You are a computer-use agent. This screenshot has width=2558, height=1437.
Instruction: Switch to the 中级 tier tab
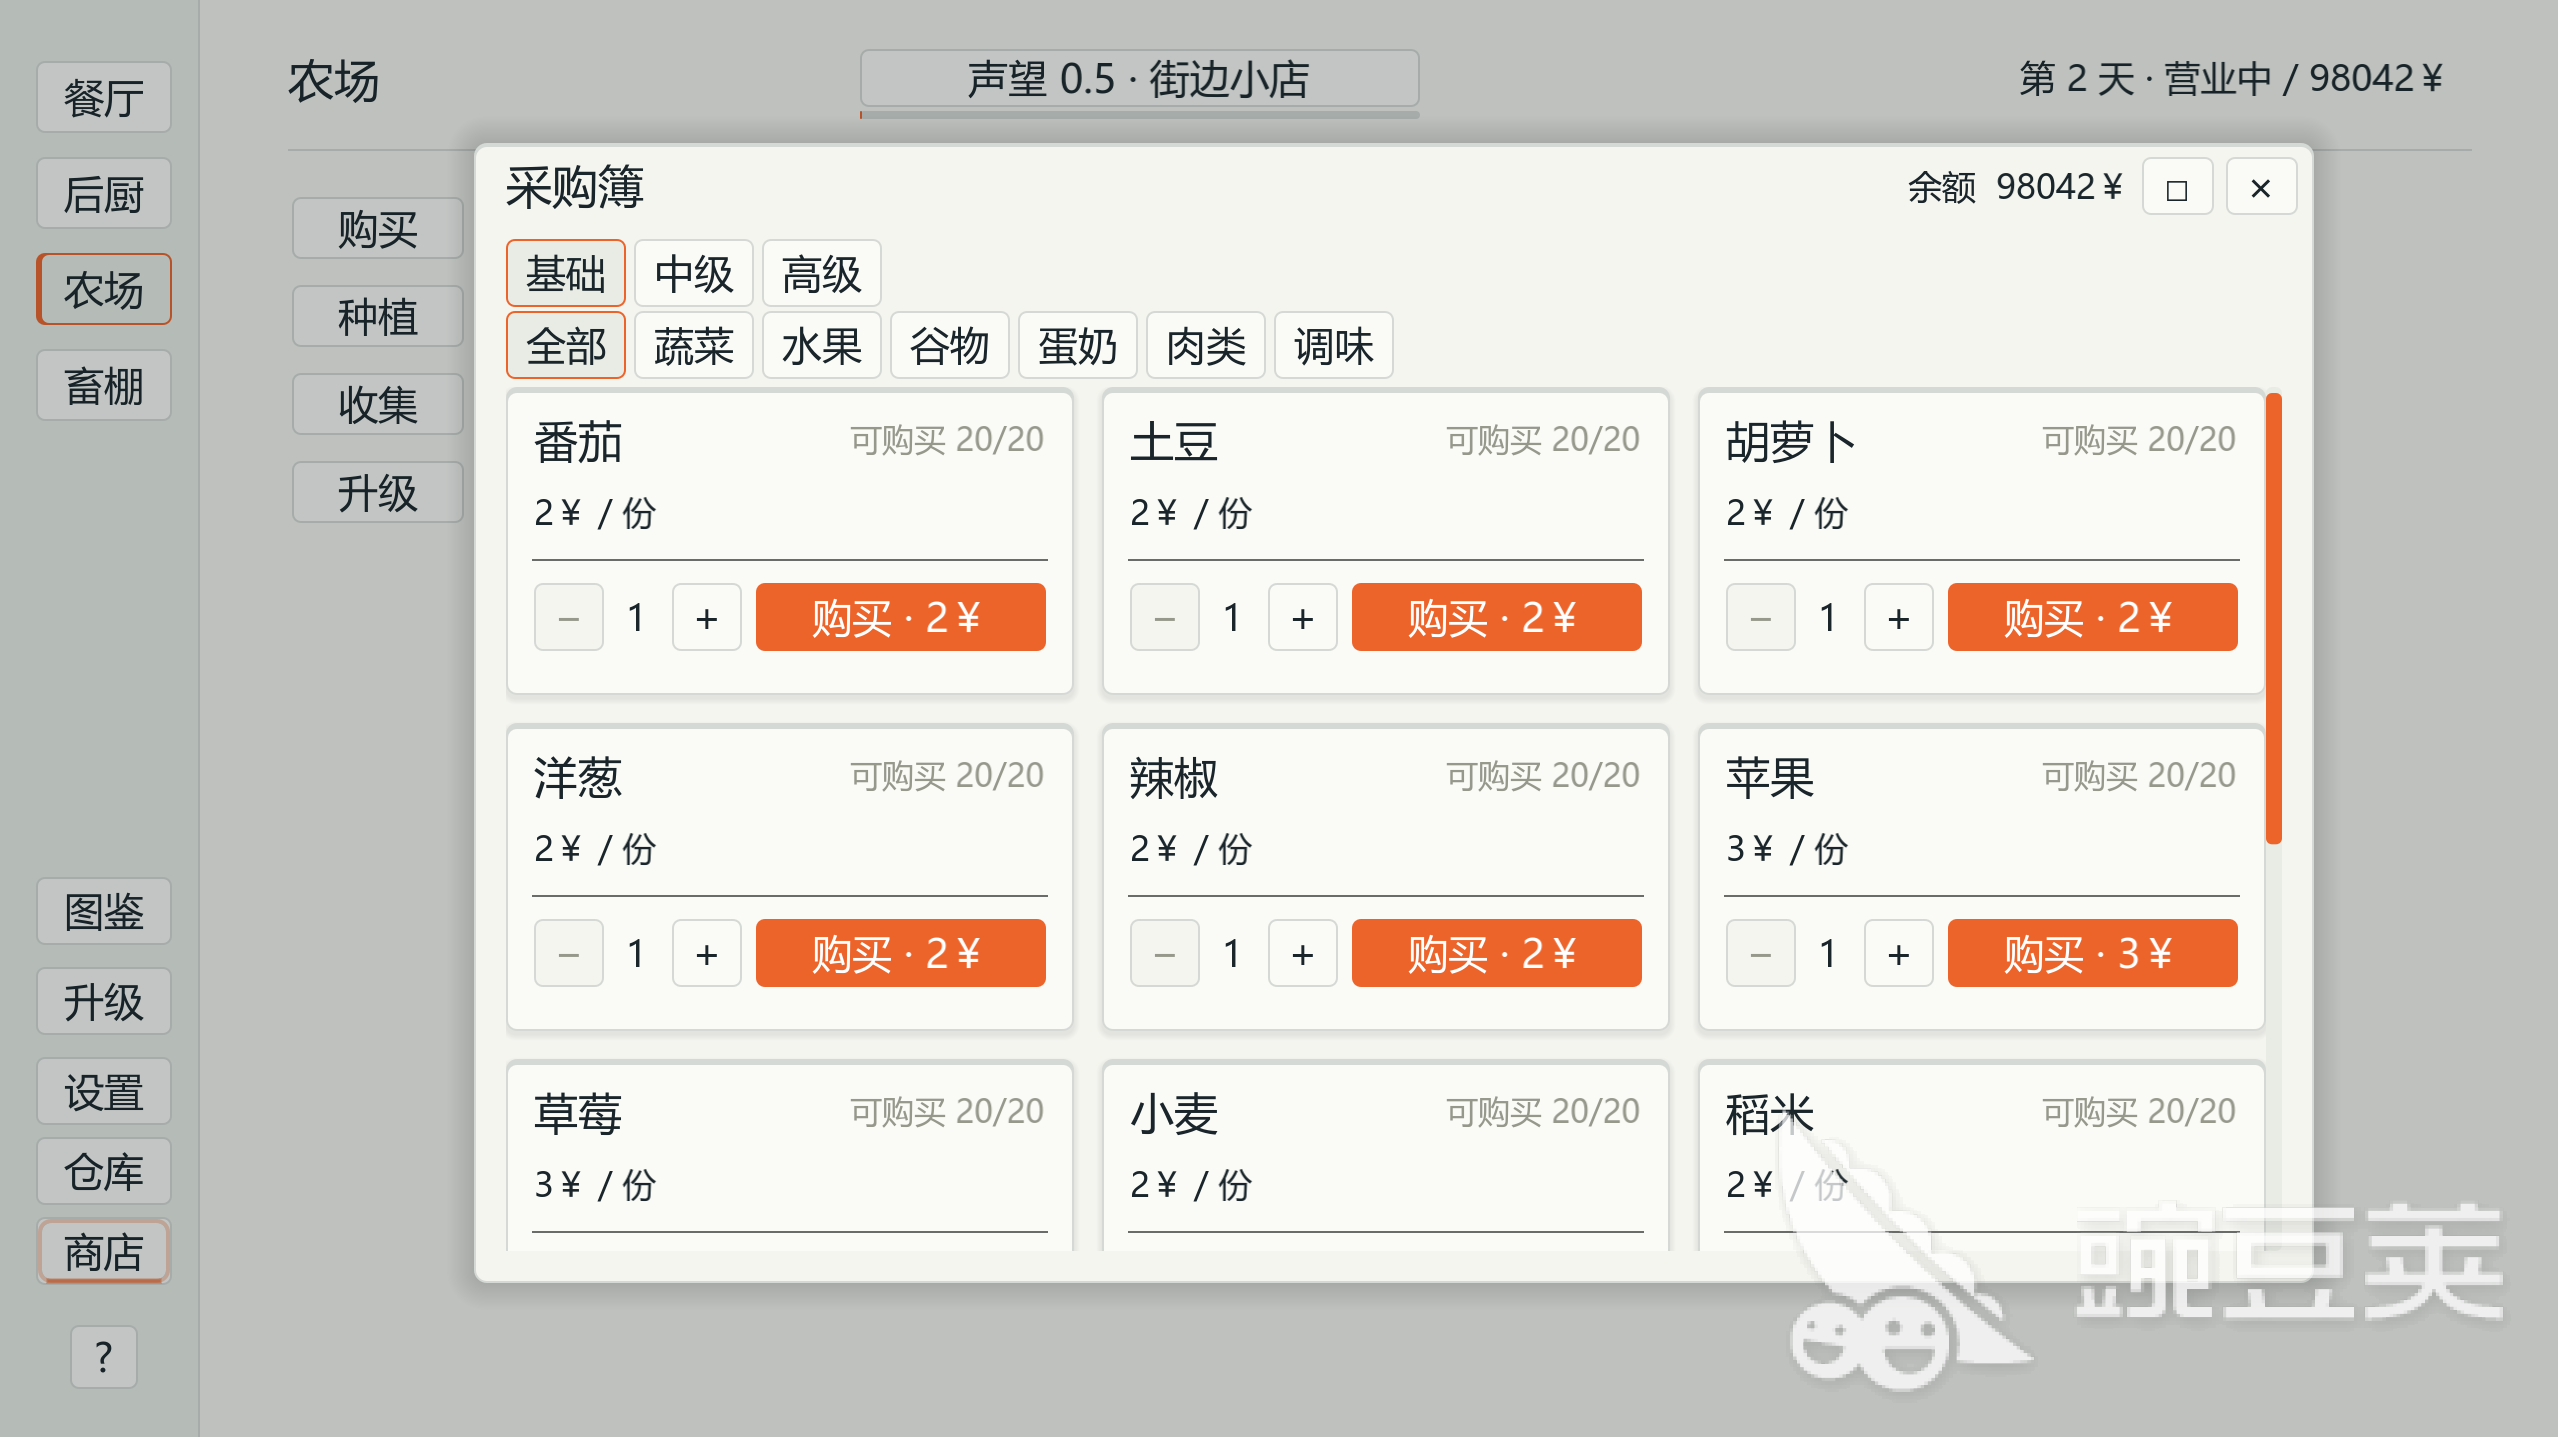(x=693, y=273)
